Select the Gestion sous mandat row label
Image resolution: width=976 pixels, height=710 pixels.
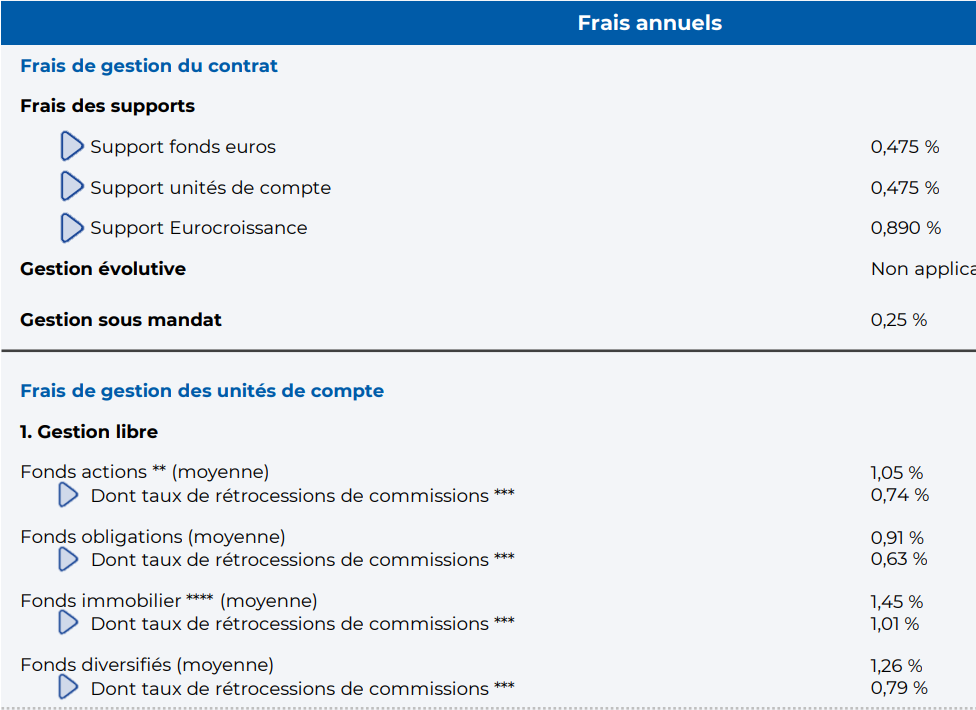pos(121,320)
